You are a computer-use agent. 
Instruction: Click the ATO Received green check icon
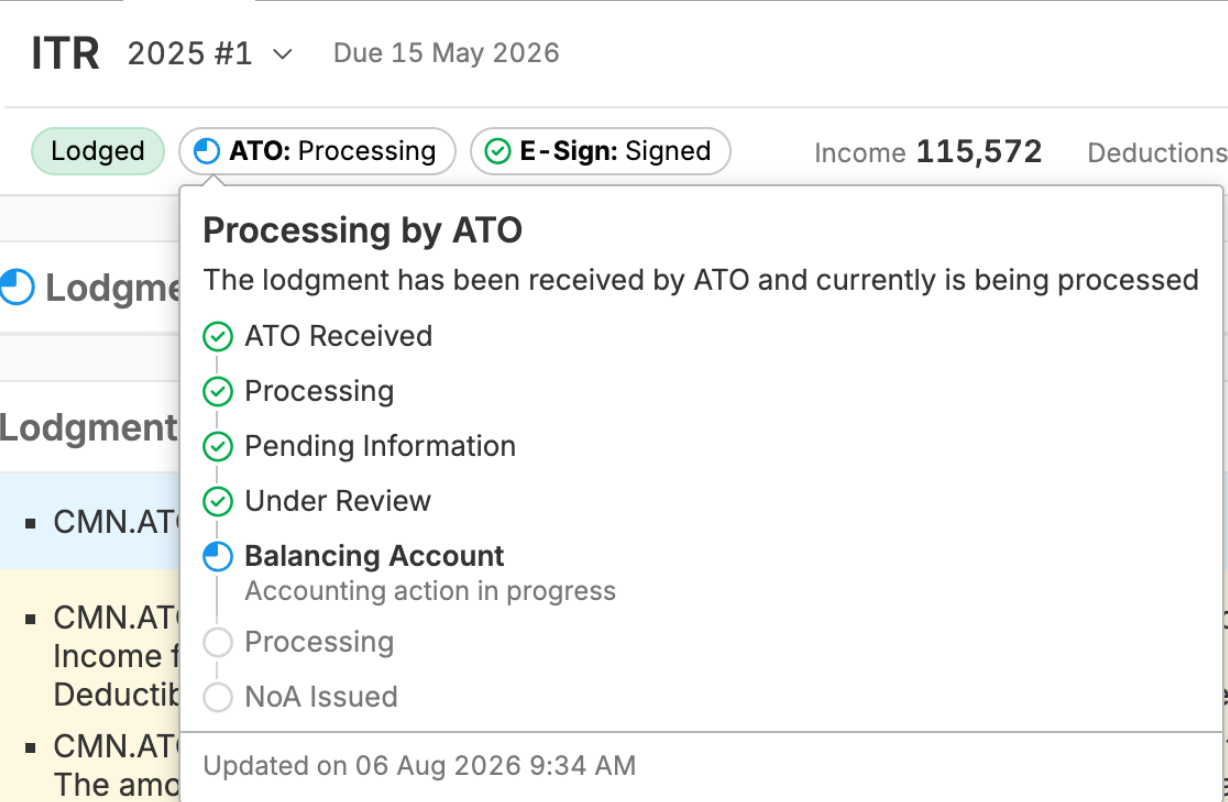pyautogui.click(x=218, y=337)
